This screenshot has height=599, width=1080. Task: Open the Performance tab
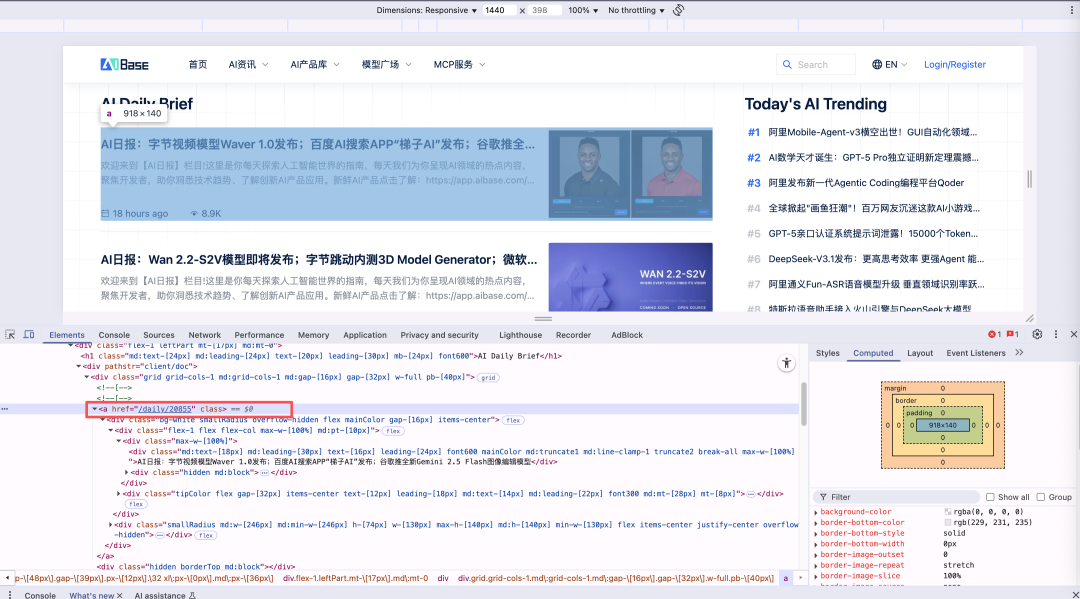[x=259, y=335]
